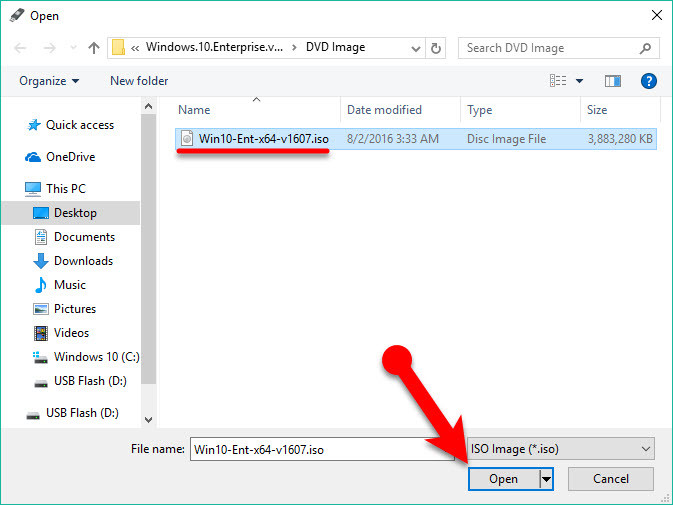Viewport: 673px width, 505px height.
Task: Click the Videos film strip icon
Action: pos(41,333)
